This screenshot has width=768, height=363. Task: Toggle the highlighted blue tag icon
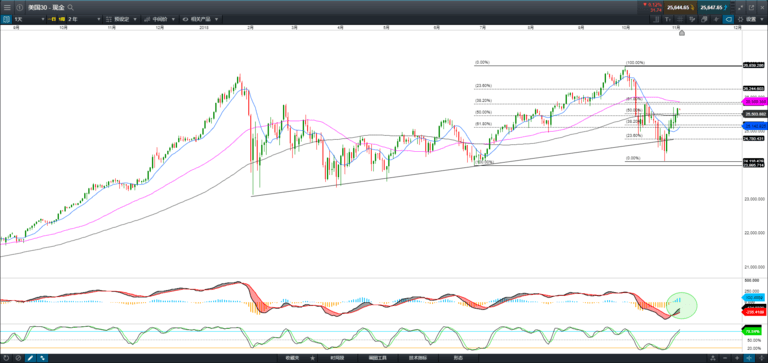728,19
